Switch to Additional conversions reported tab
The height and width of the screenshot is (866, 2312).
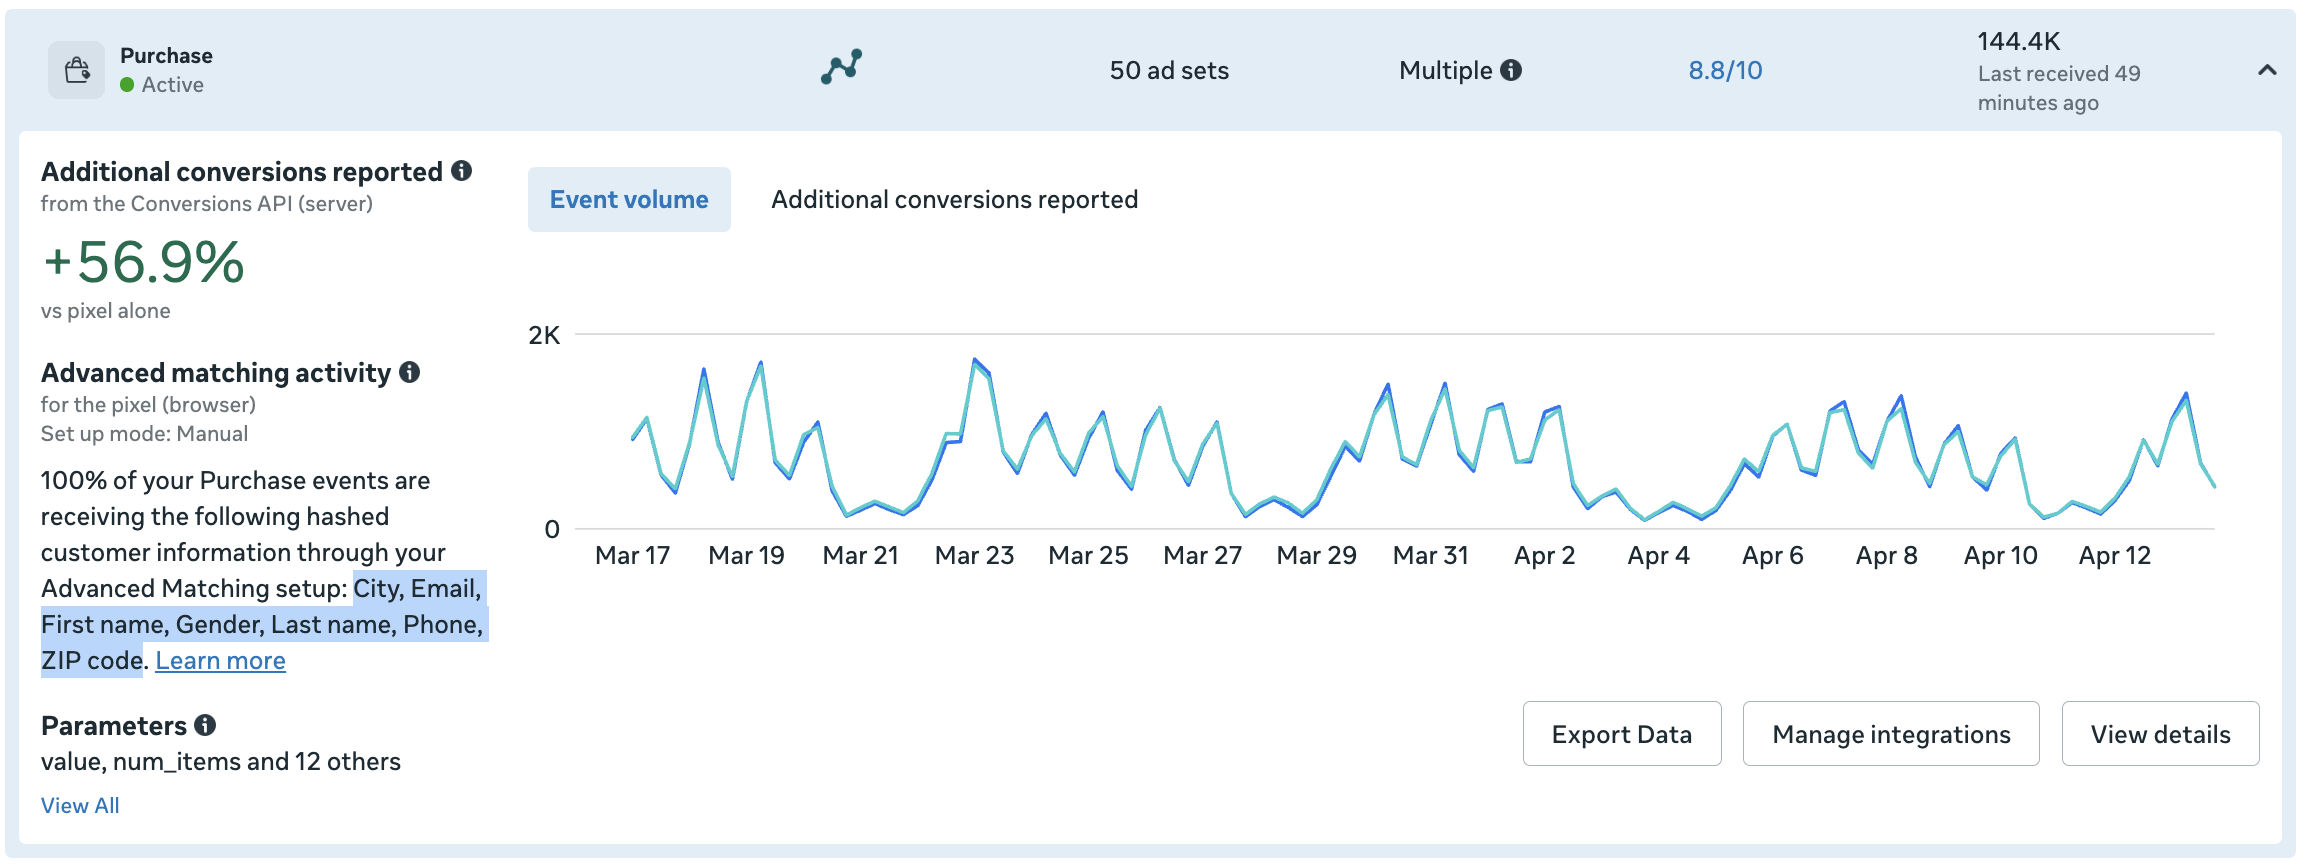click(x=954, y=200)
